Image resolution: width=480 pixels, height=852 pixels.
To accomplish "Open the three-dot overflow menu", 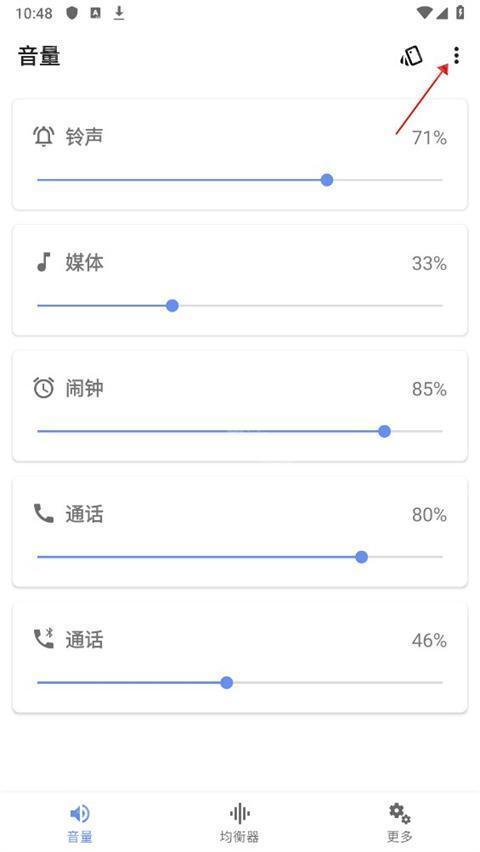I will [x=457, y=55].
